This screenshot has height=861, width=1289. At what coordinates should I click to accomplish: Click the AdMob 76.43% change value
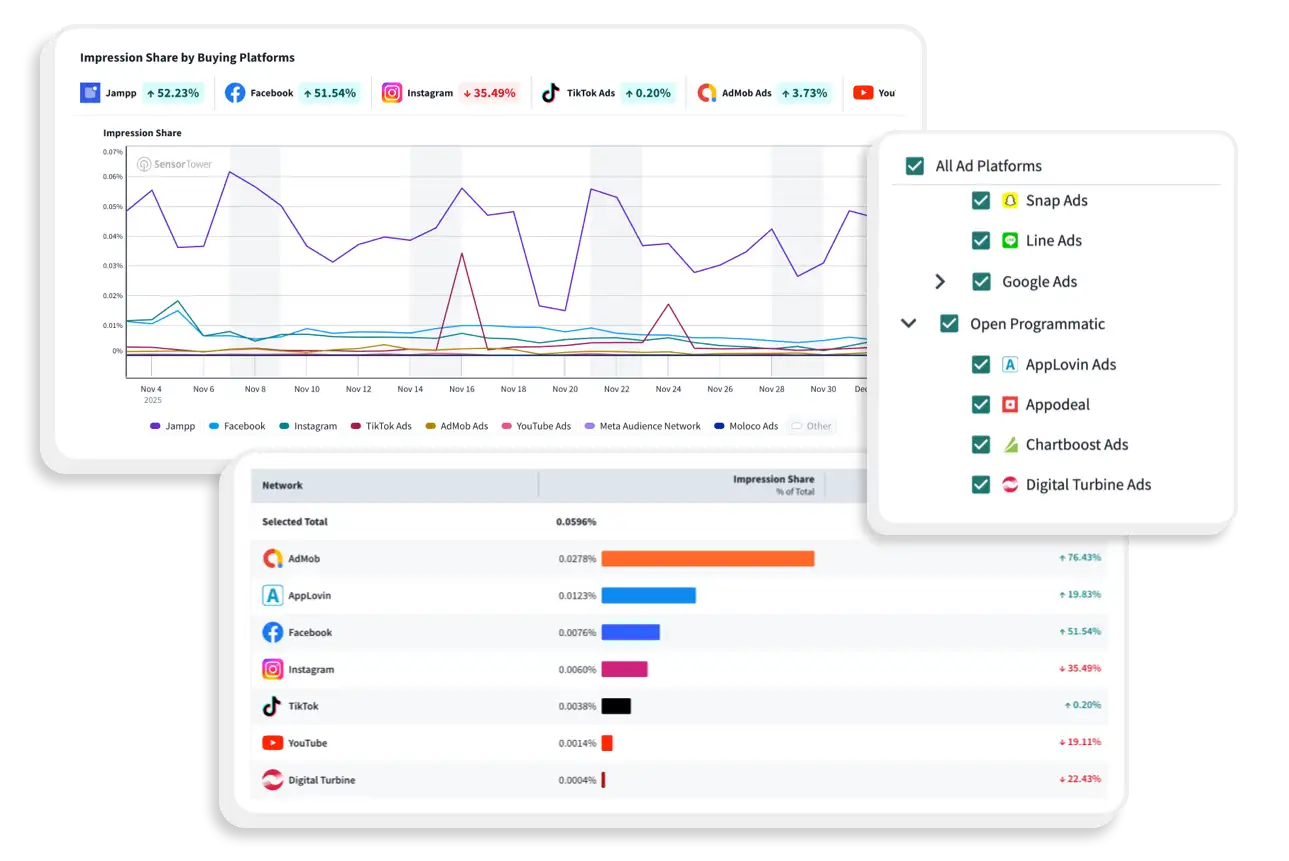(1080, 558)
